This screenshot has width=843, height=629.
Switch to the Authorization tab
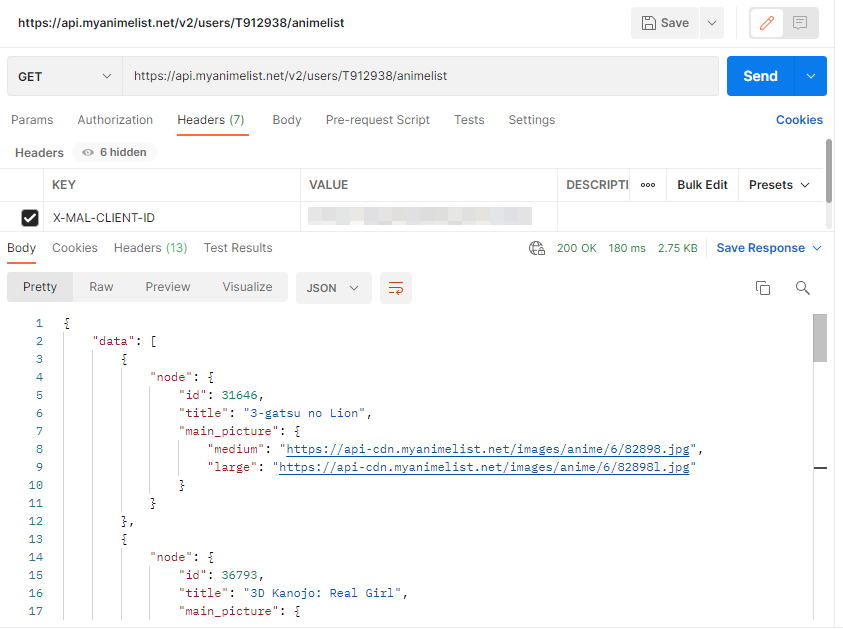[x=115, y=120]
